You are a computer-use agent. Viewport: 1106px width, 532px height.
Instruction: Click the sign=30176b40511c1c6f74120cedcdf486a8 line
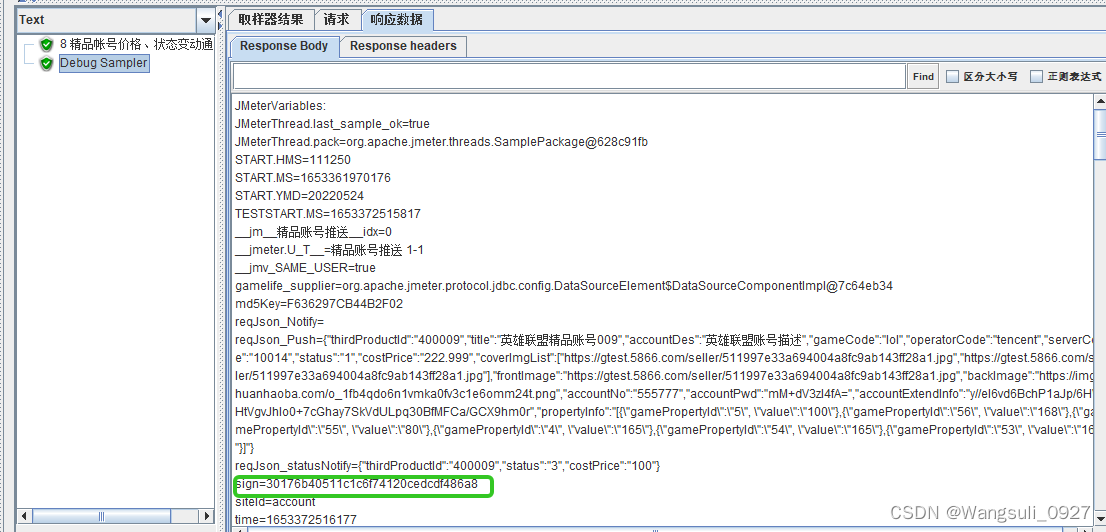(x=357, y=484)
